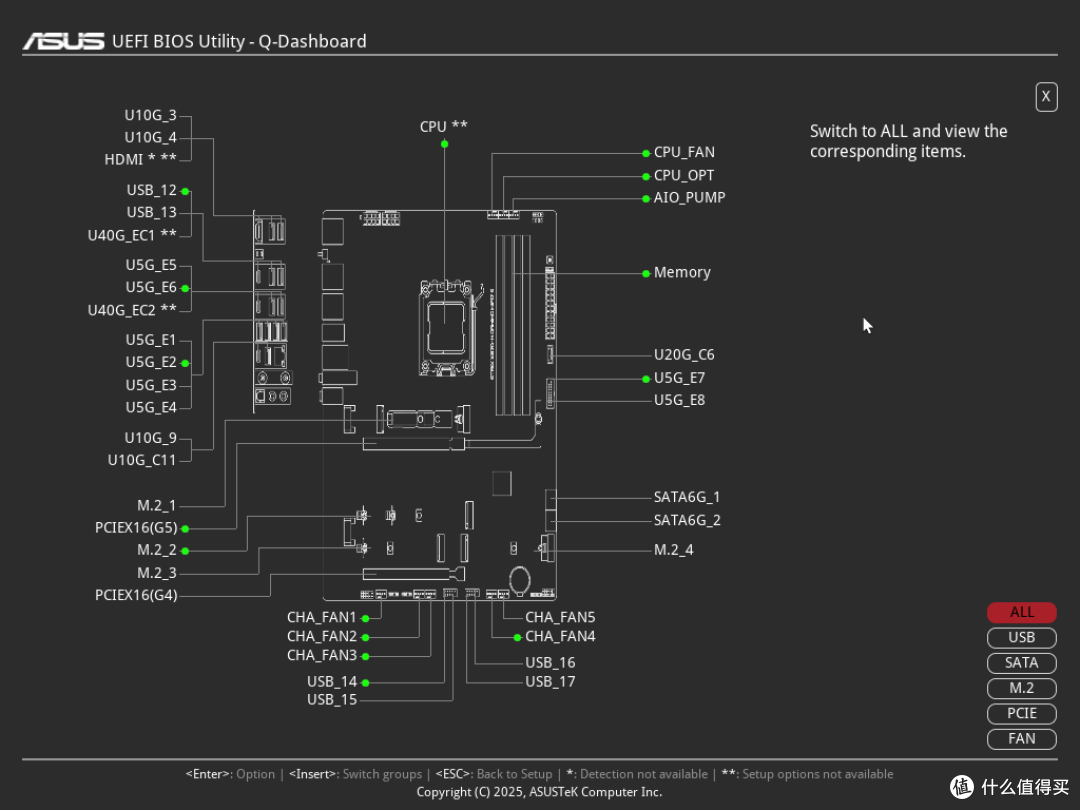Open AIO_PUMP settings label

[x=689, y=198]
